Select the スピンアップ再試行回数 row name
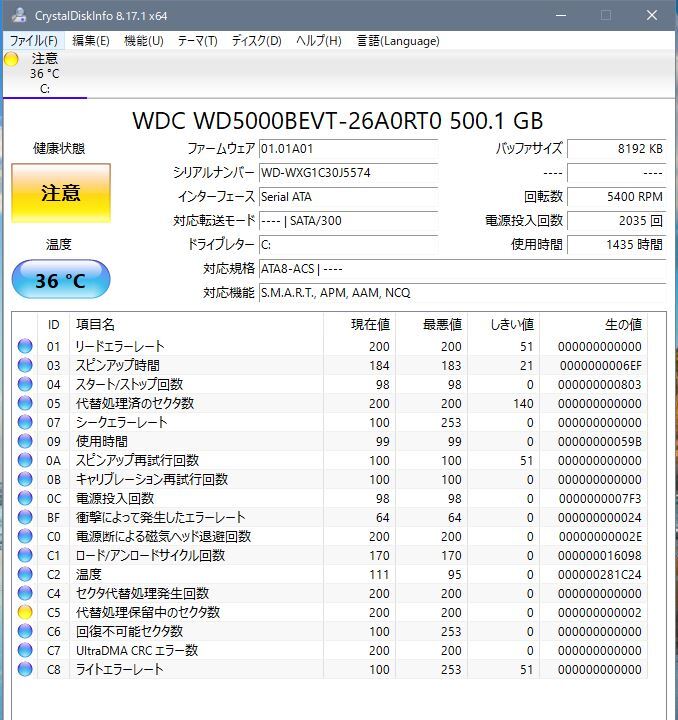This screenshot has height=720, width=678. [137, 460]
